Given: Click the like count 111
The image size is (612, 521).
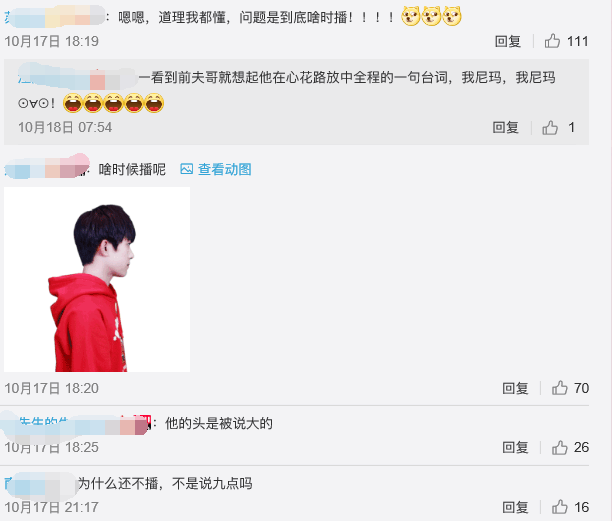Looking at the screenshot, I should pos(577,41).
